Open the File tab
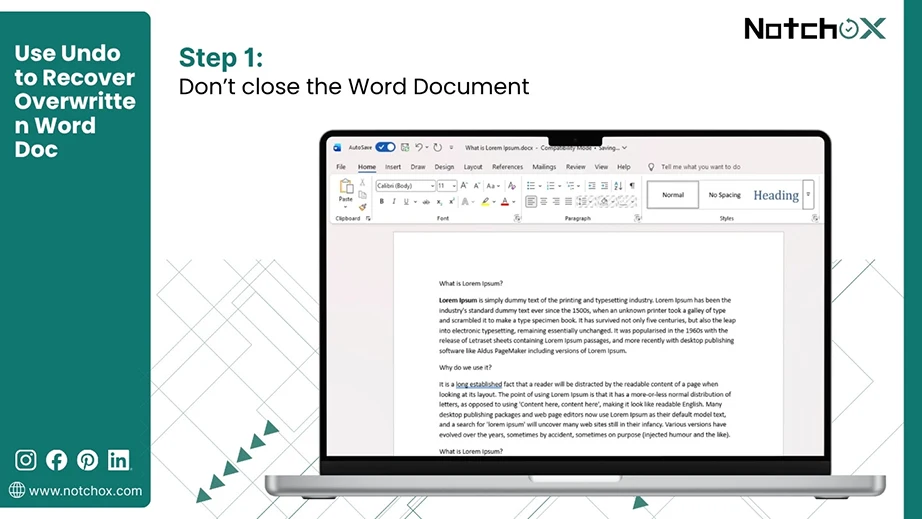The height and width of the screenshot is (519, 922). 341,167
